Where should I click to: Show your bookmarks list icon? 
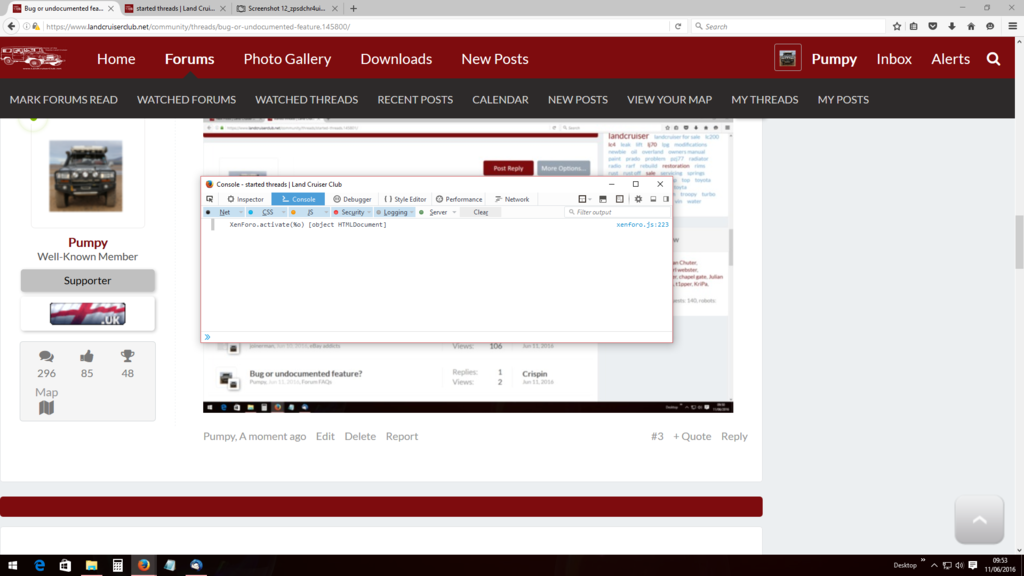pos(914,26)
